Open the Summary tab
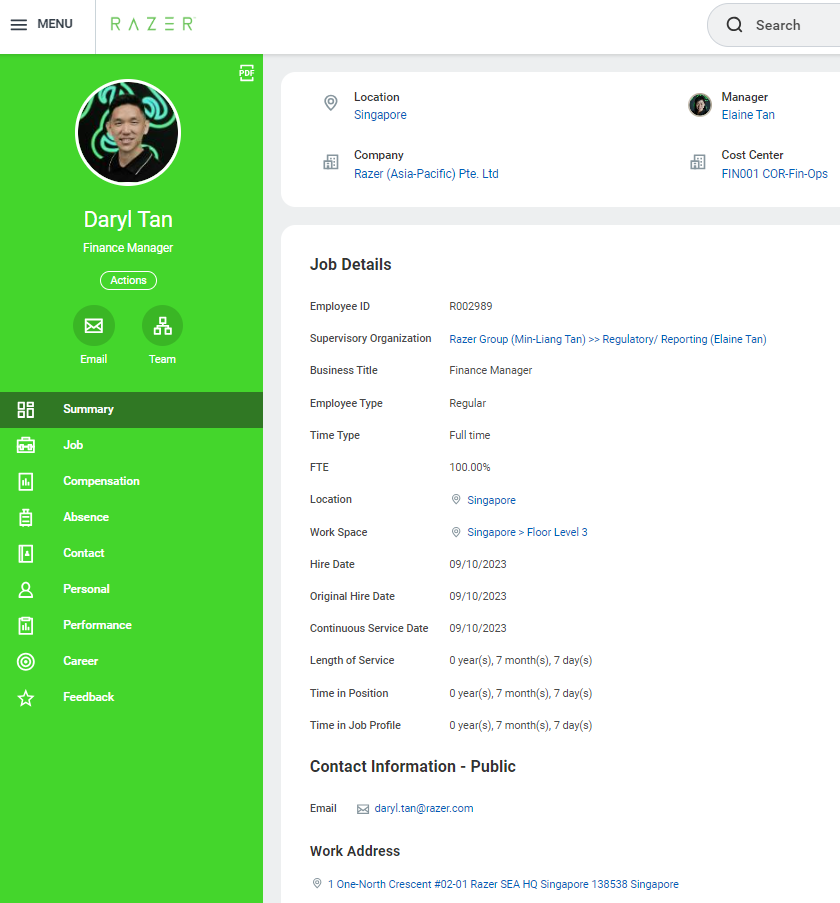Viewport: 840px width, 903px height. tap(131, 409)
